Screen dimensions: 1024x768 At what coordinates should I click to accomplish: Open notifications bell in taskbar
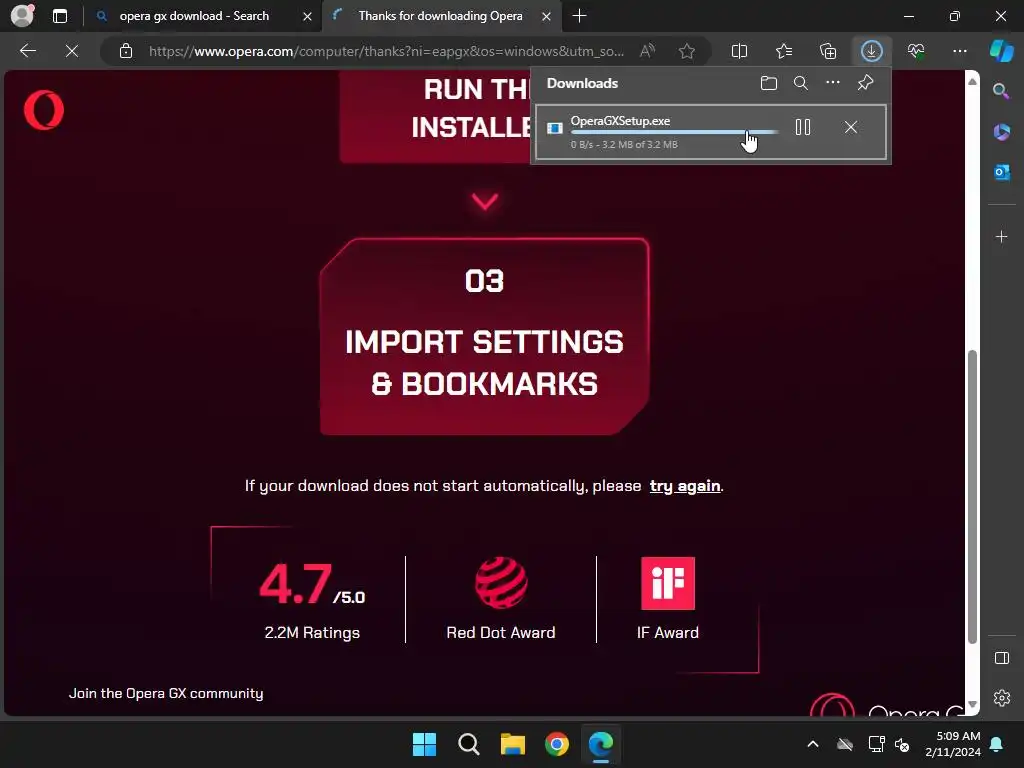pos(997,744)
